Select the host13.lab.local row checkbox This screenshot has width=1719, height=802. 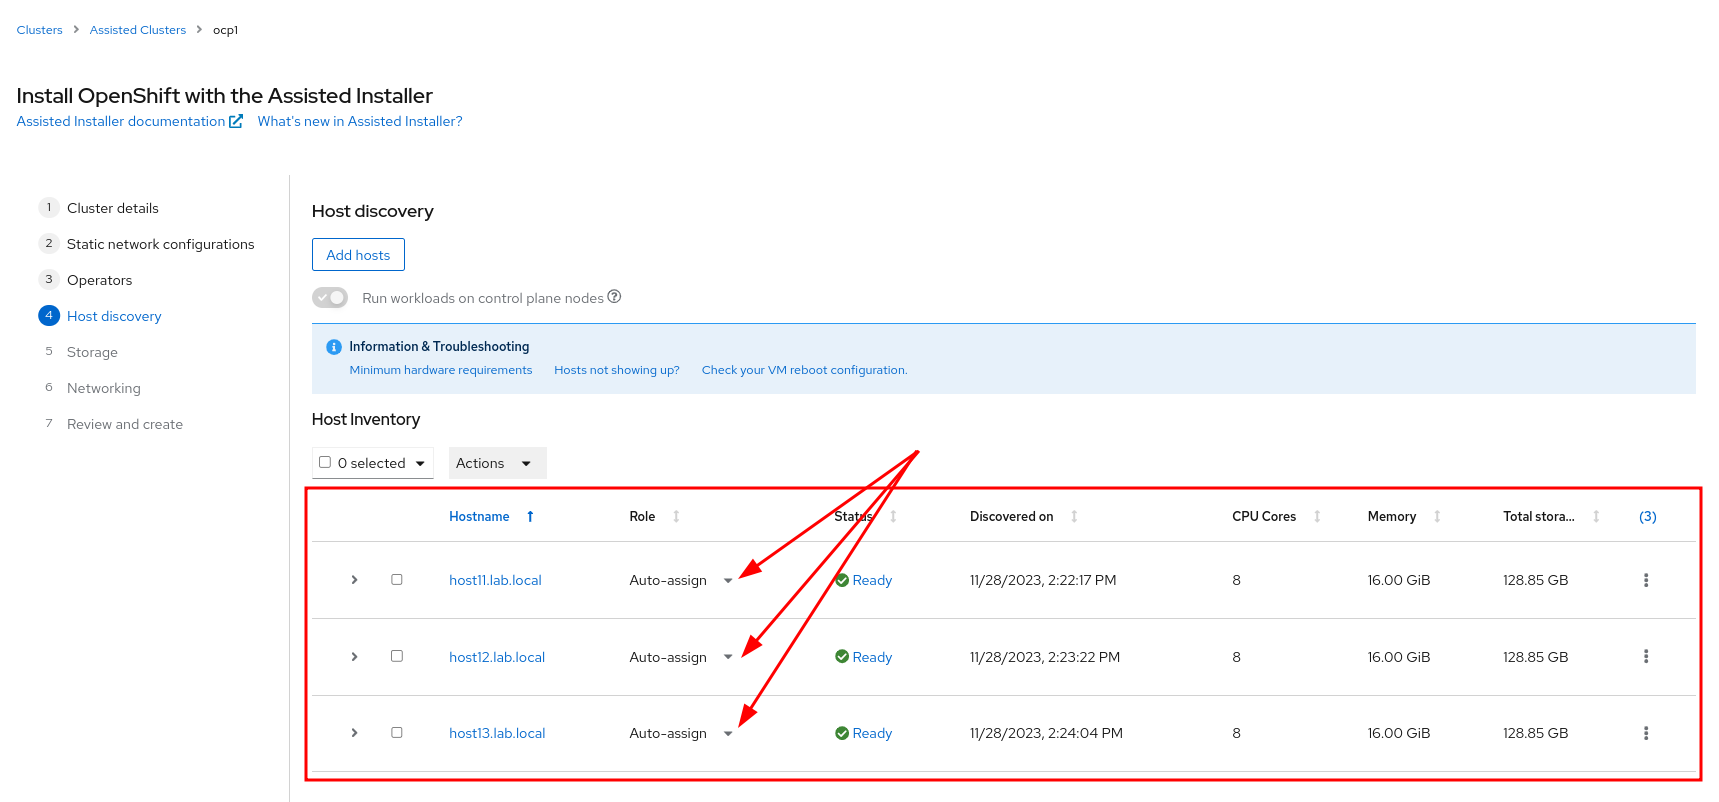(397, 733)
